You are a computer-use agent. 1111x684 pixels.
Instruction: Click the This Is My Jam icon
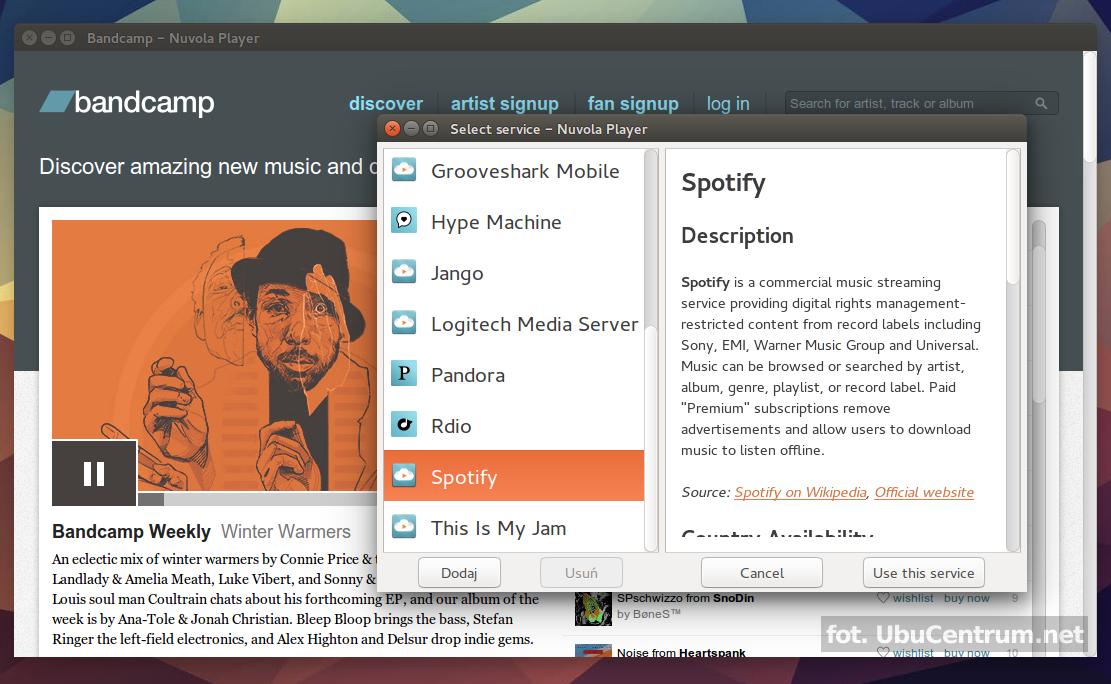click(x=404, y=527)
